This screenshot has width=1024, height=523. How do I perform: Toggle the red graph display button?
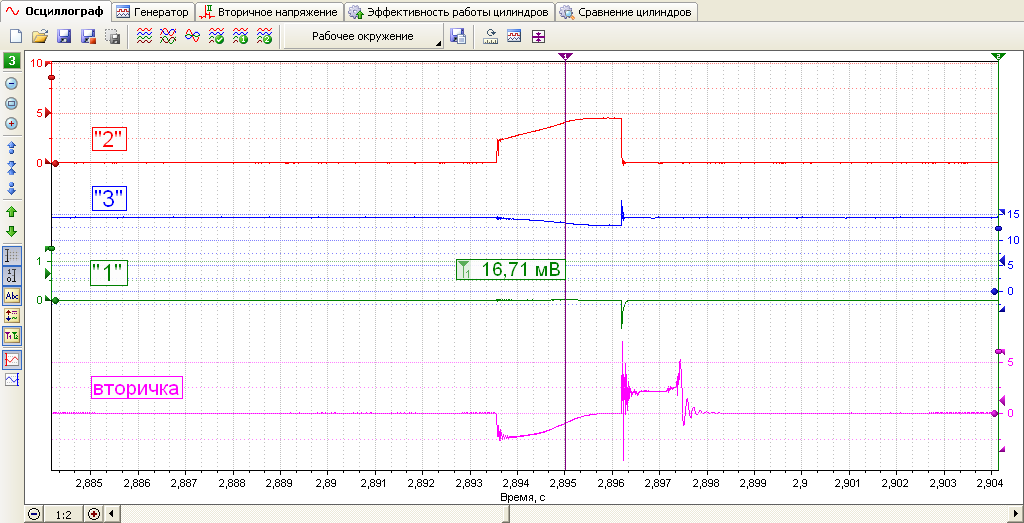(x=12, y=358)
